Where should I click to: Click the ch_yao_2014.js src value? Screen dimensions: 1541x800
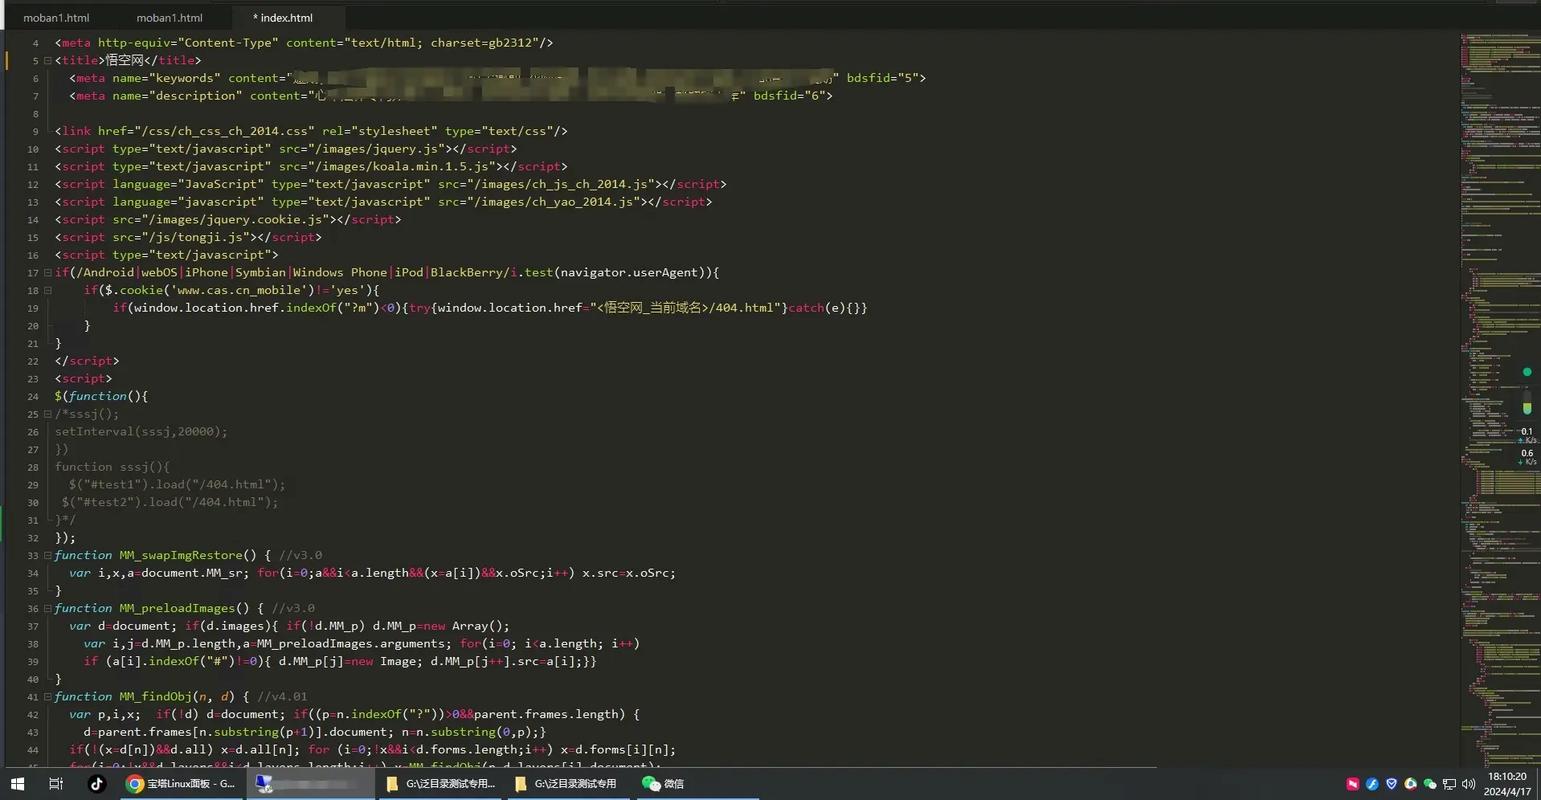tap(554, 202)
